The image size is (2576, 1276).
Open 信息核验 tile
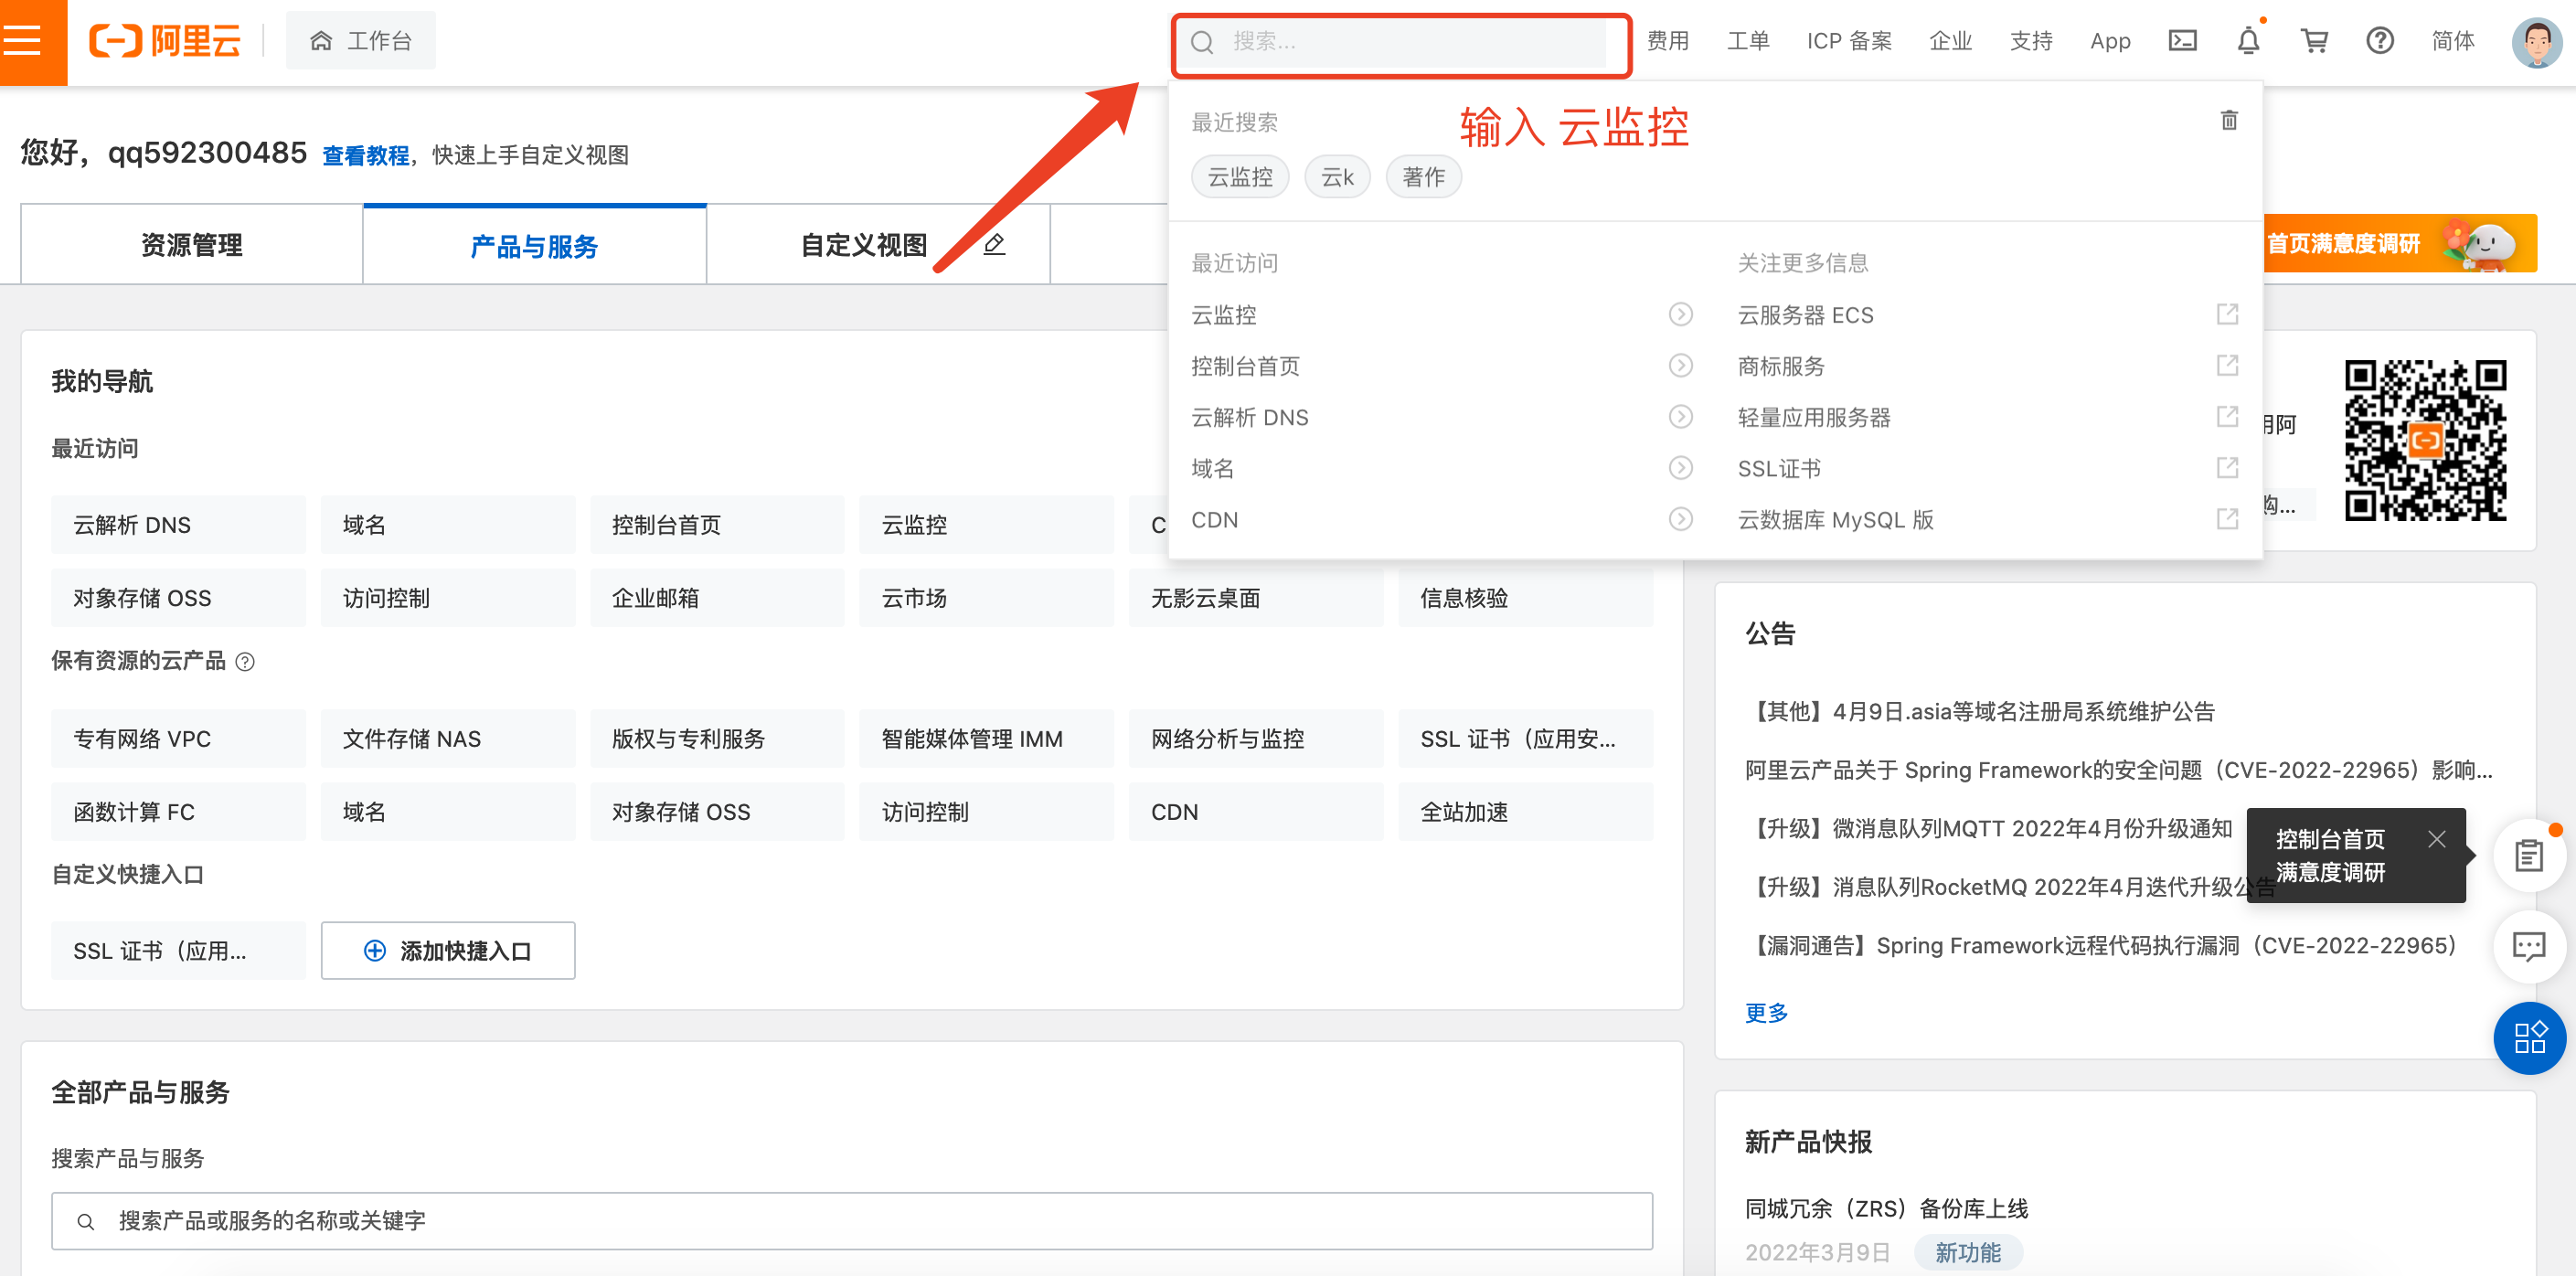[x=1525, y=598]
